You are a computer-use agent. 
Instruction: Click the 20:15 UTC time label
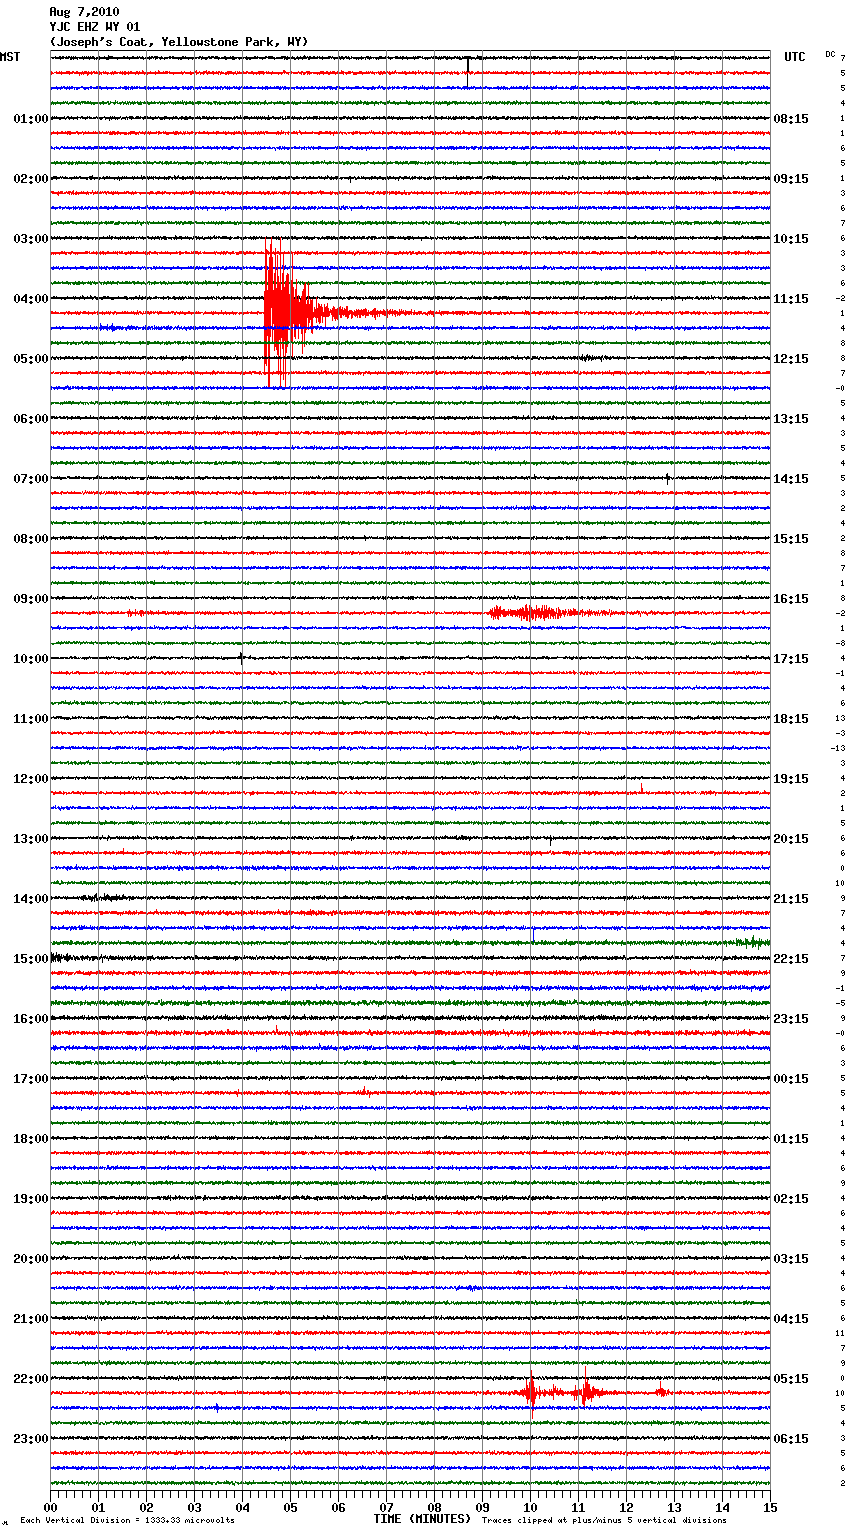(x=791, y=839)
